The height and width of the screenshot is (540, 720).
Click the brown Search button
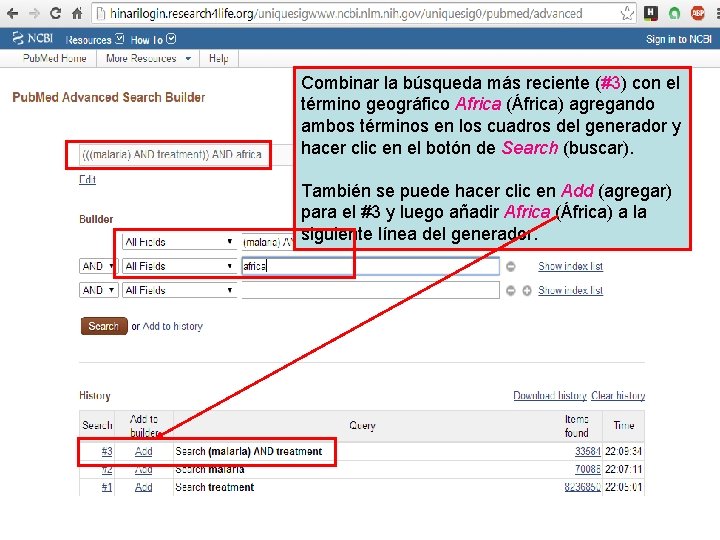click(104, 326)
